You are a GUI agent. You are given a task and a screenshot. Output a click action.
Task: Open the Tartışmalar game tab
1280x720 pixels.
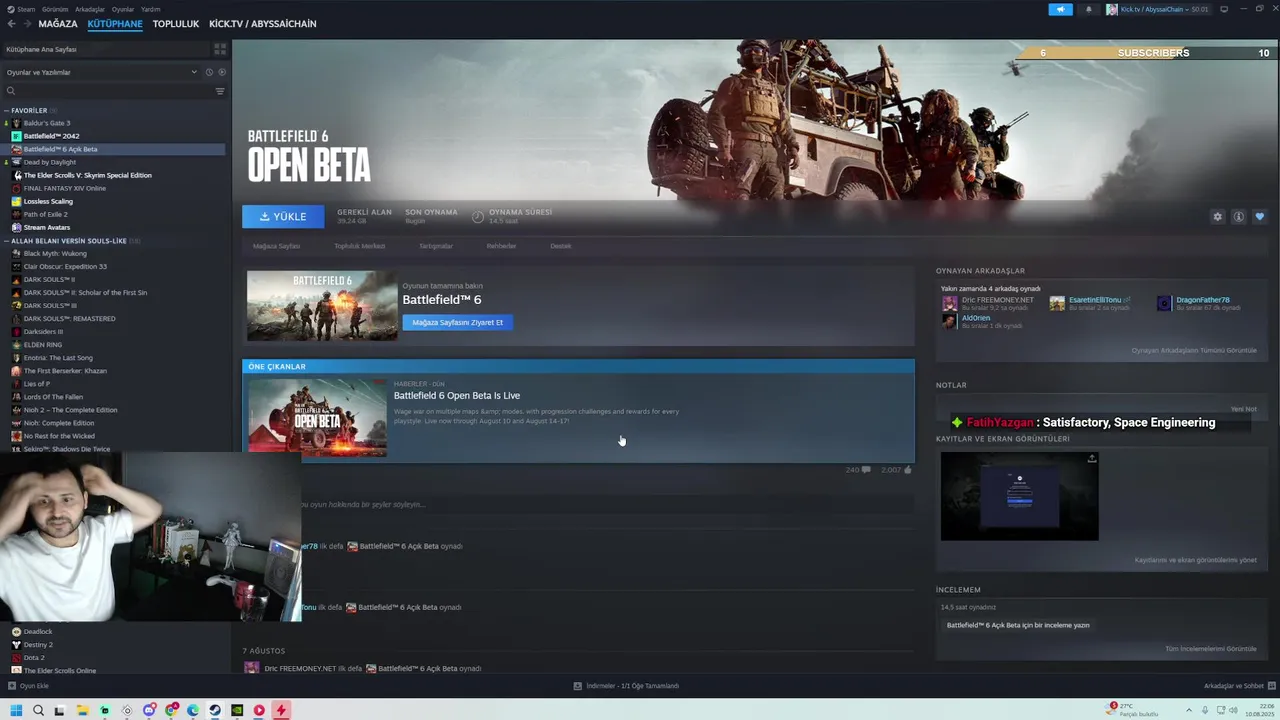point(436,246)
